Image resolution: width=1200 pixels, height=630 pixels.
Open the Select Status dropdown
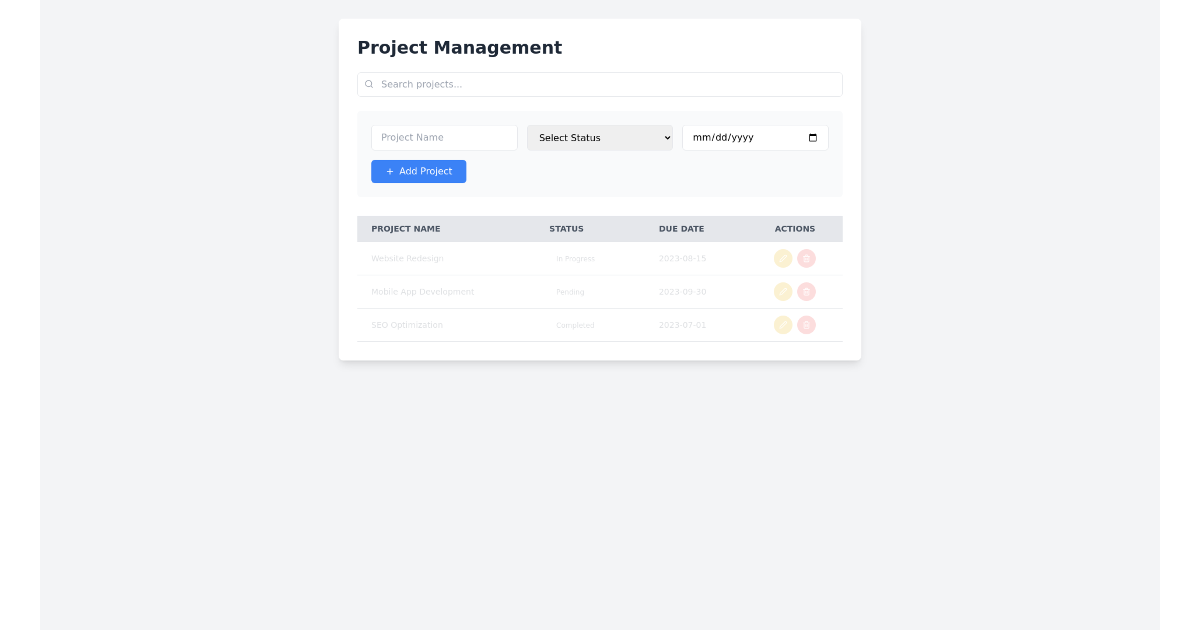600,137
